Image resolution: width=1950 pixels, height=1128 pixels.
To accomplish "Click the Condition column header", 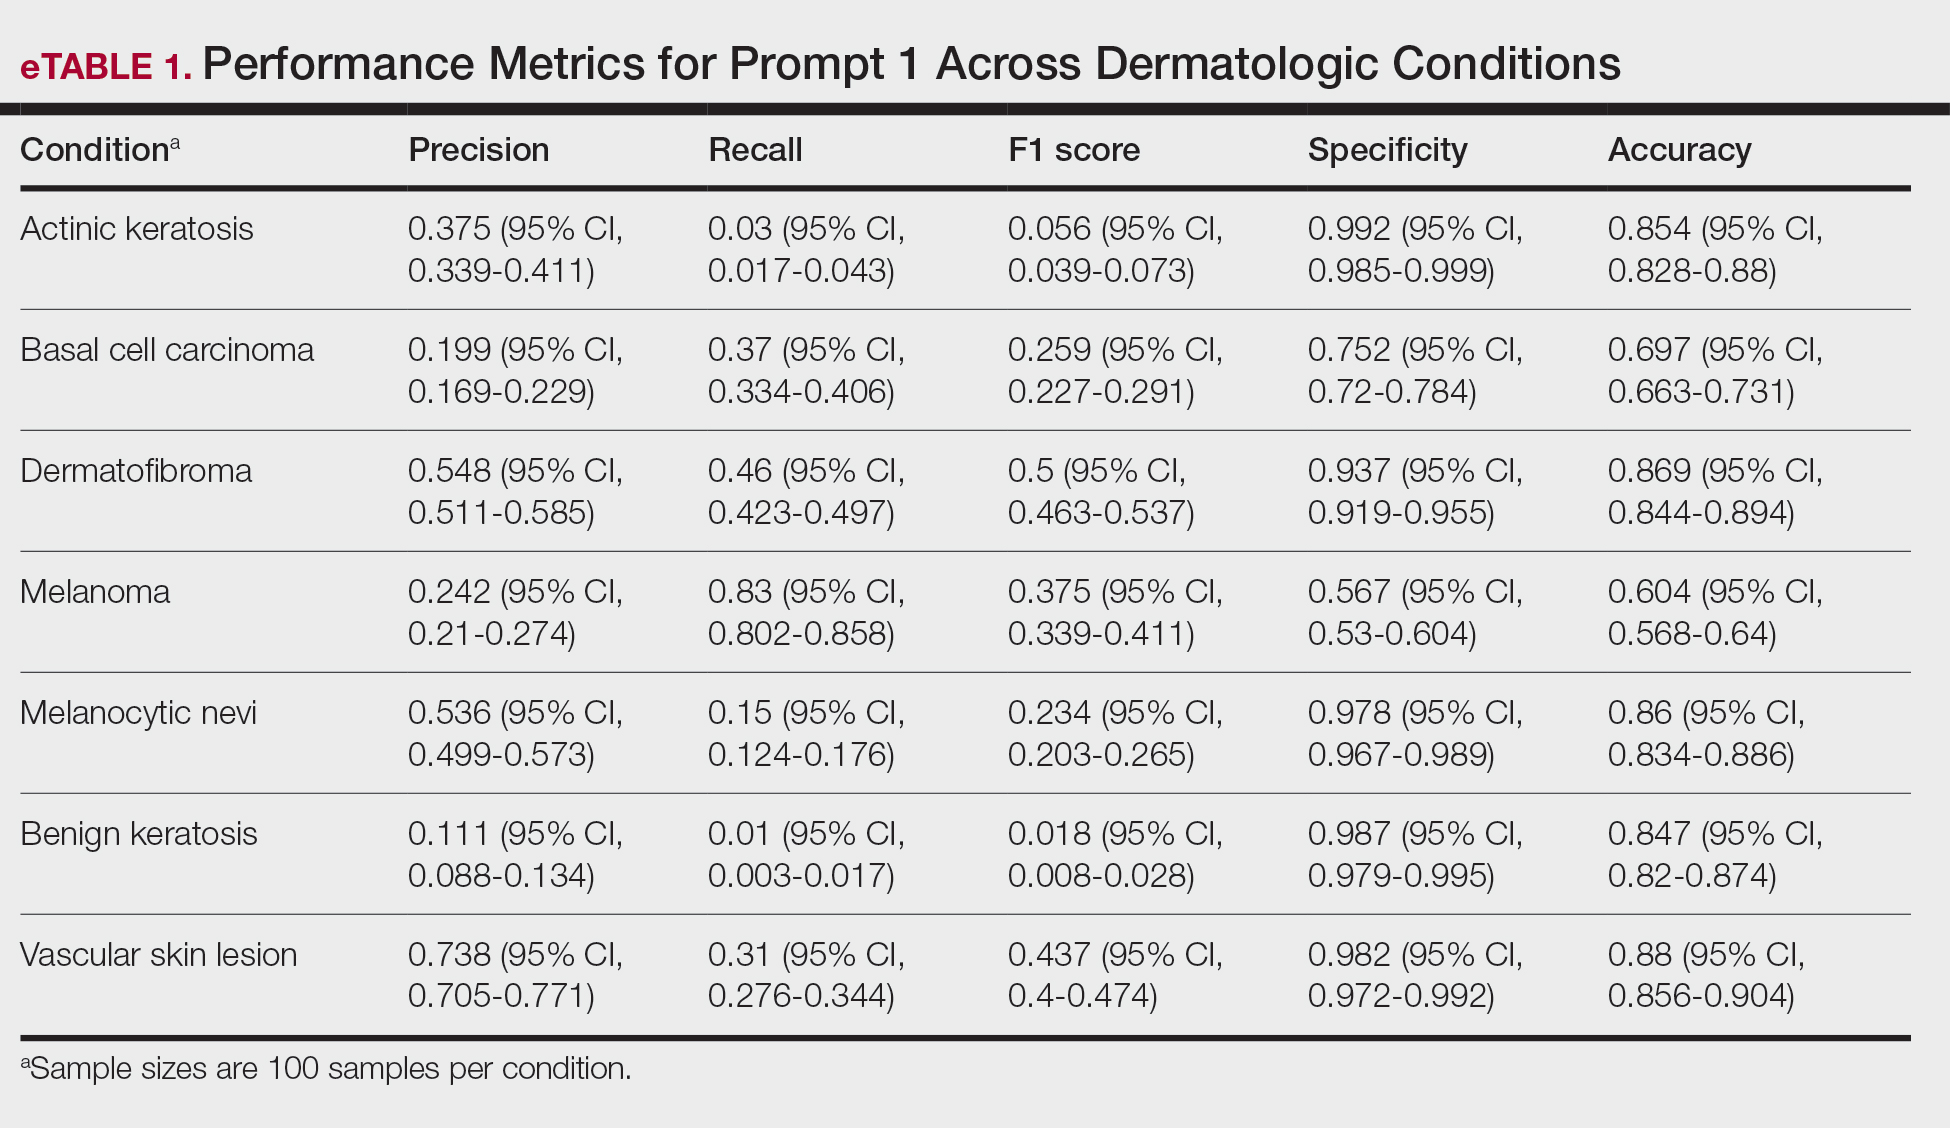I will click(96, 150).
